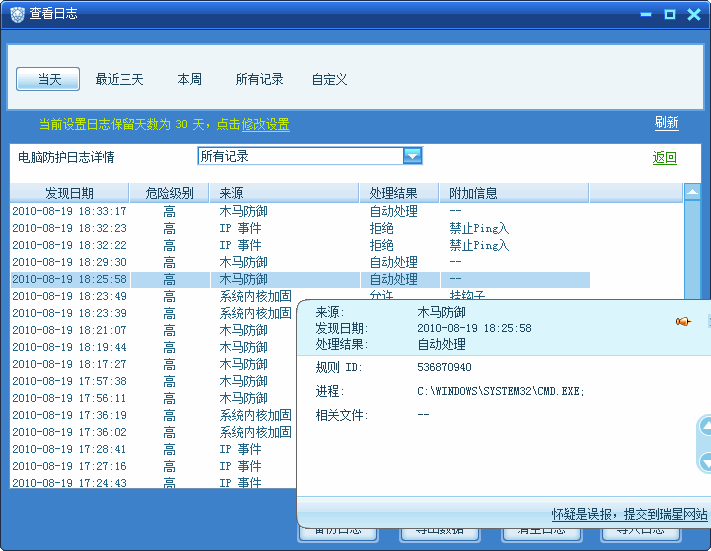
Task: Close the 查看日志 window
Action: [x=693, y=14]
